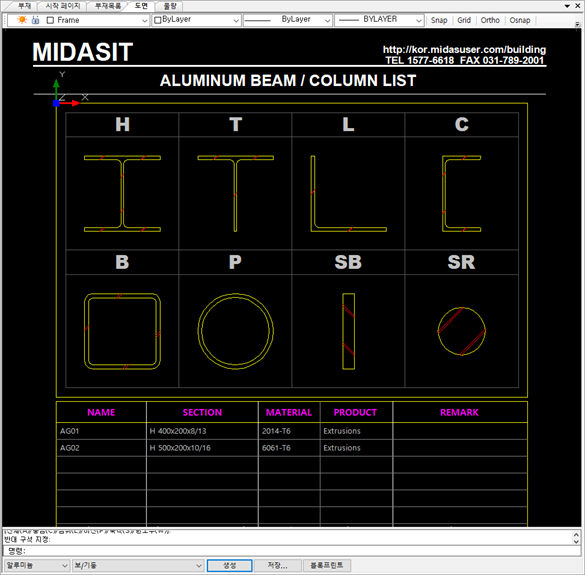Switch to the 부재목록 tab
This screenshot has height=575, width=585.
108,6
